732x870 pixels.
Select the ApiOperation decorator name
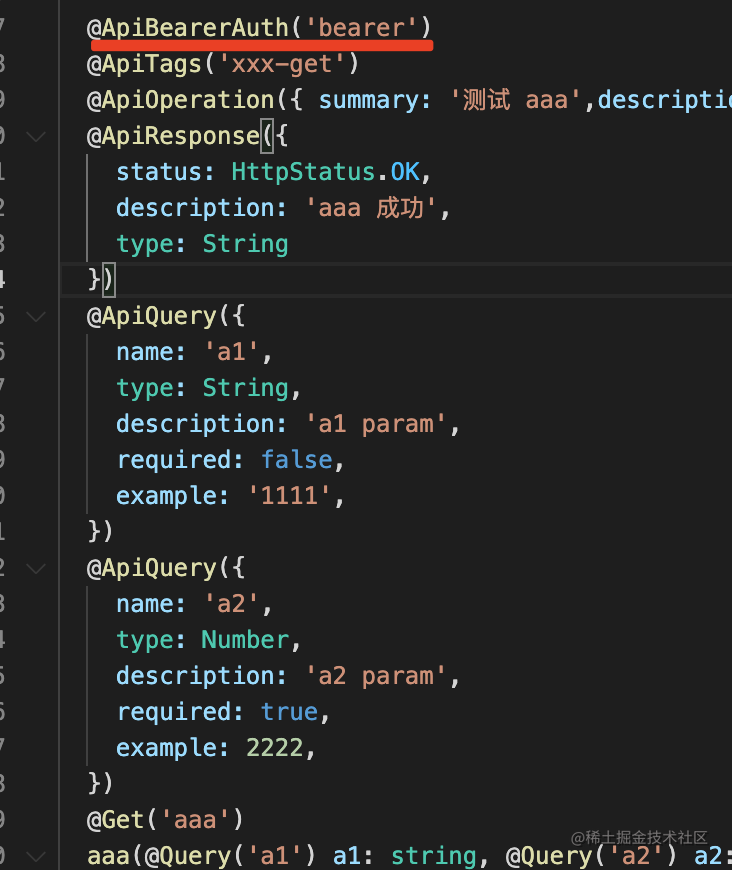click(x=187, y=100)
